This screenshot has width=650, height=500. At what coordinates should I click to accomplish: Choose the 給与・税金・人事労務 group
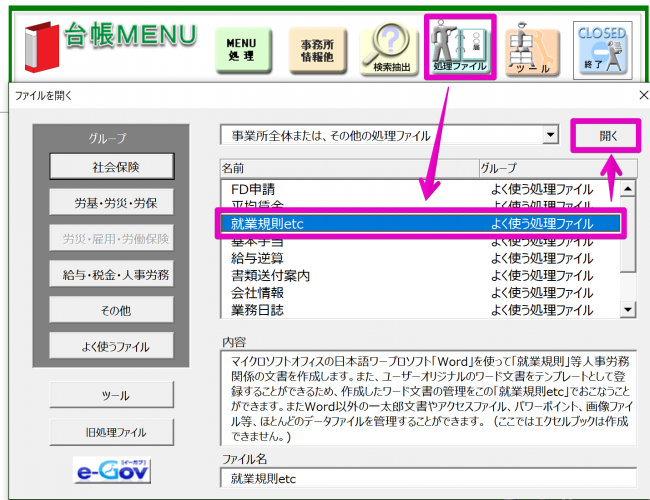coord(113,274)
